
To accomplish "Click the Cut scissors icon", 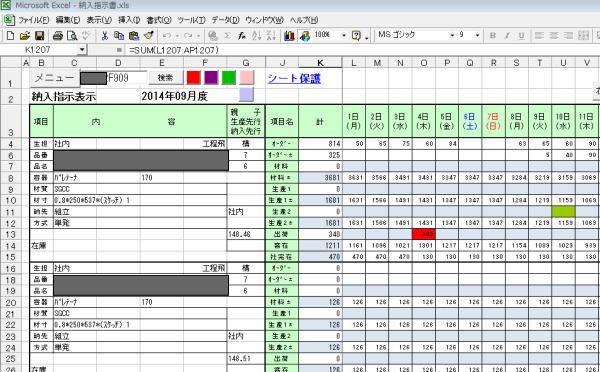I will tap(104, 36).
